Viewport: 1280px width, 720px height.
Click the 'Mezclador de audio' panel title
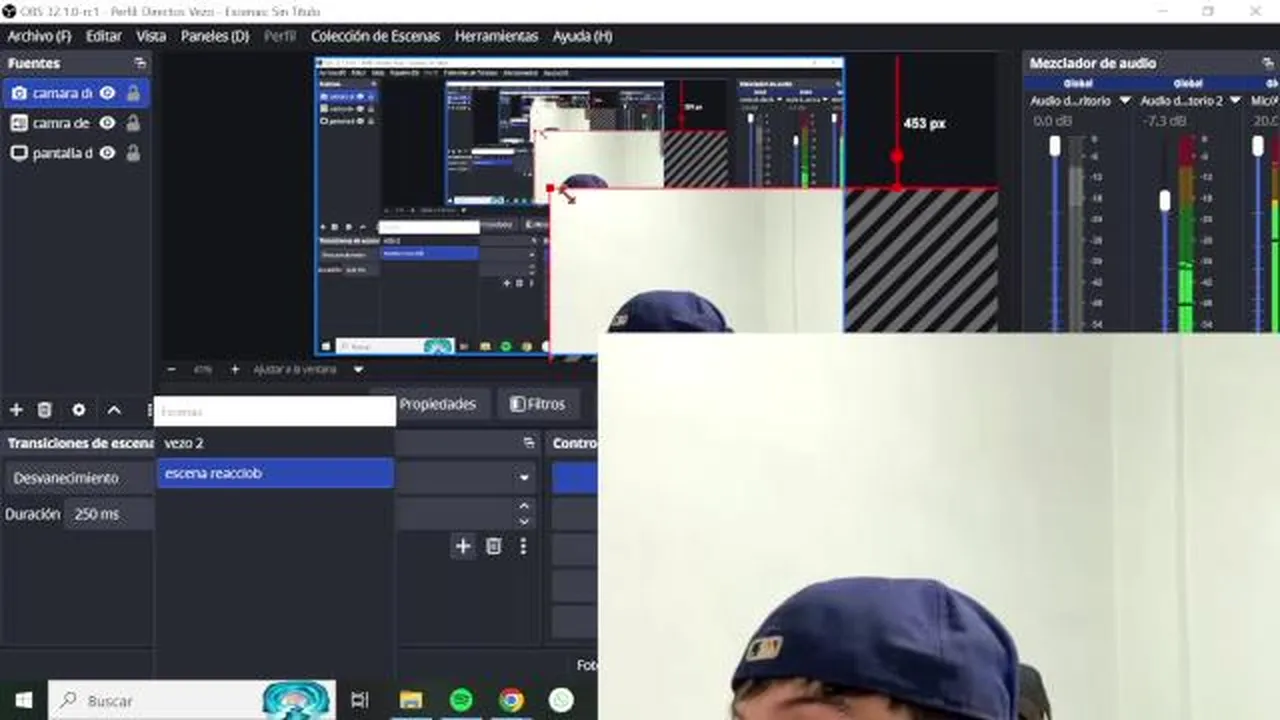pyautogui.click(x=1093, y=63)
